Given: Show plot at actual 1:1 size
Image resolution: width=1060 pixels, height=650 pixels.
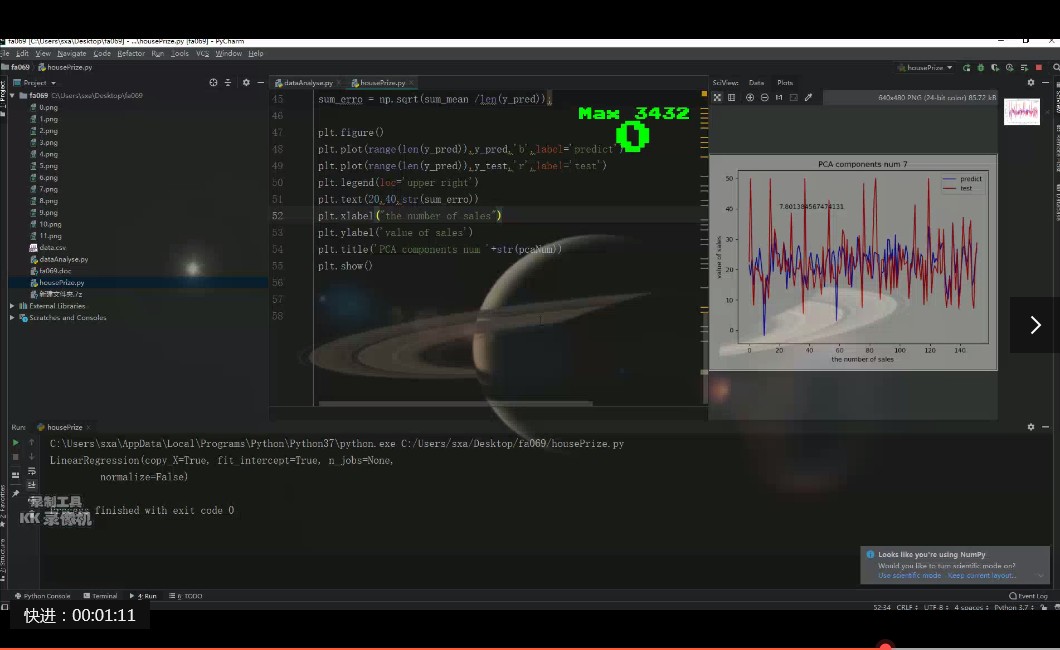Looking at the screenshot, I should [x=779, y=97].
